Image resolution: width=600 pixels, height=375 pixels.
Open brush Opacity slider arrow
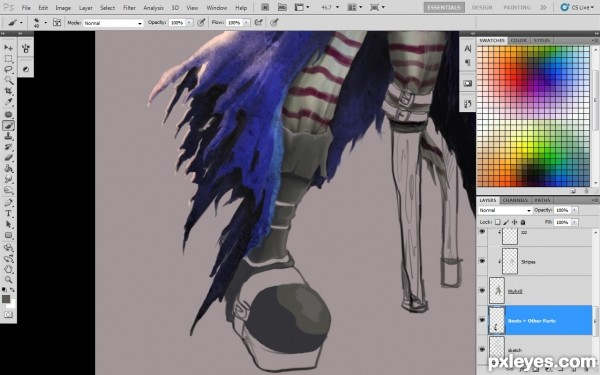[189, 23]
